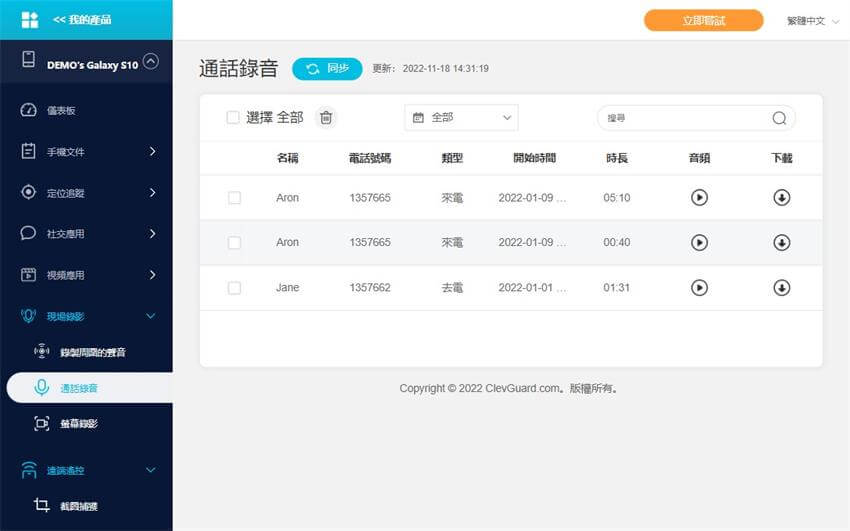Viewport: 850px width, 531px height.
Task: Click the name Jane in table
Action: coord(287,288)
